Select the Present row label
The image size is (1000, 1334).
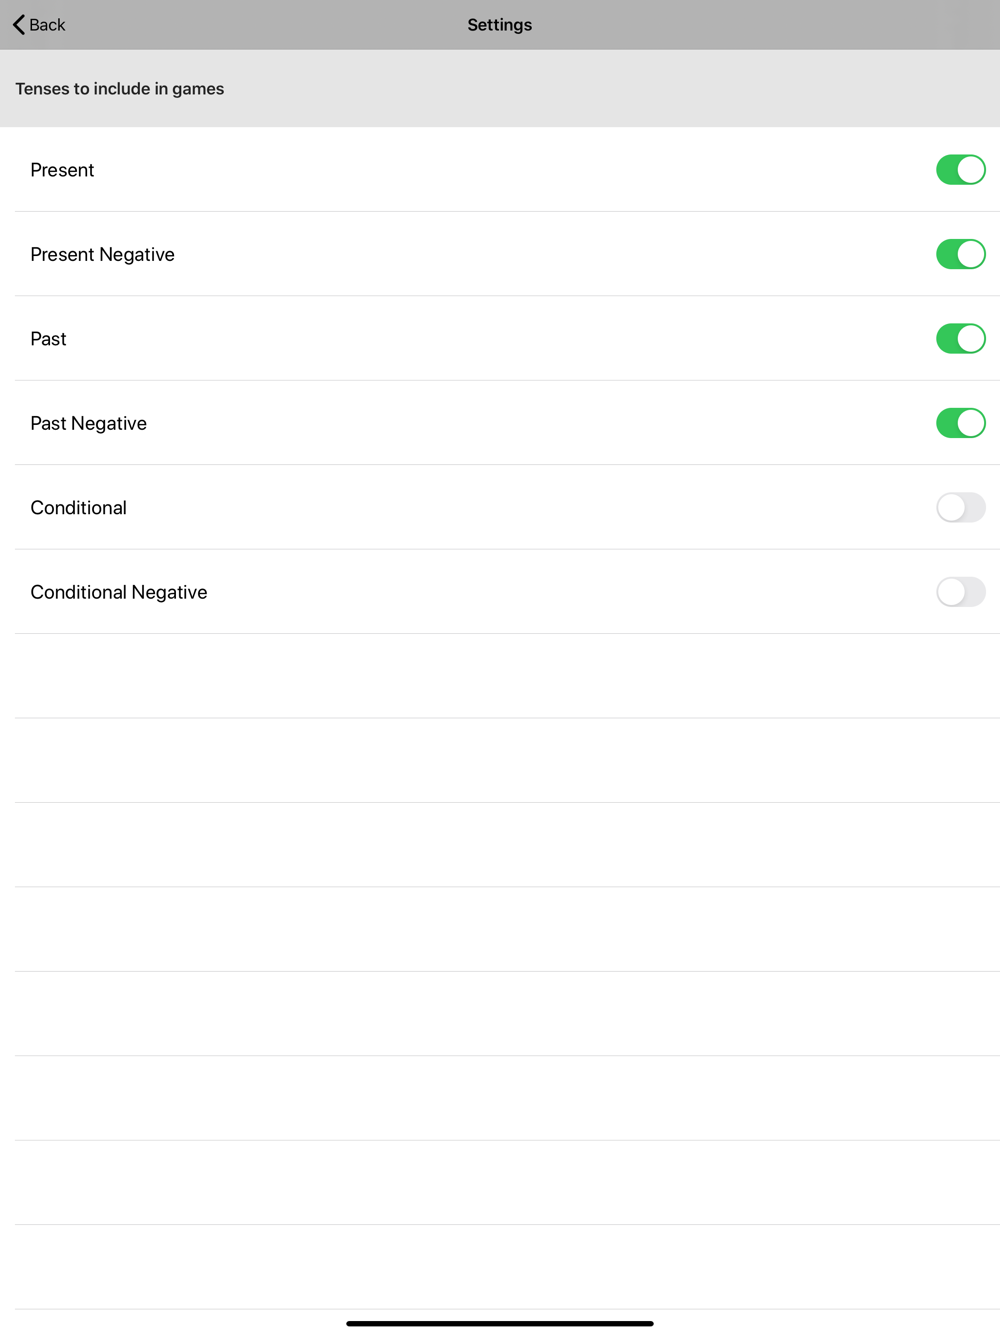pos(62,170)
